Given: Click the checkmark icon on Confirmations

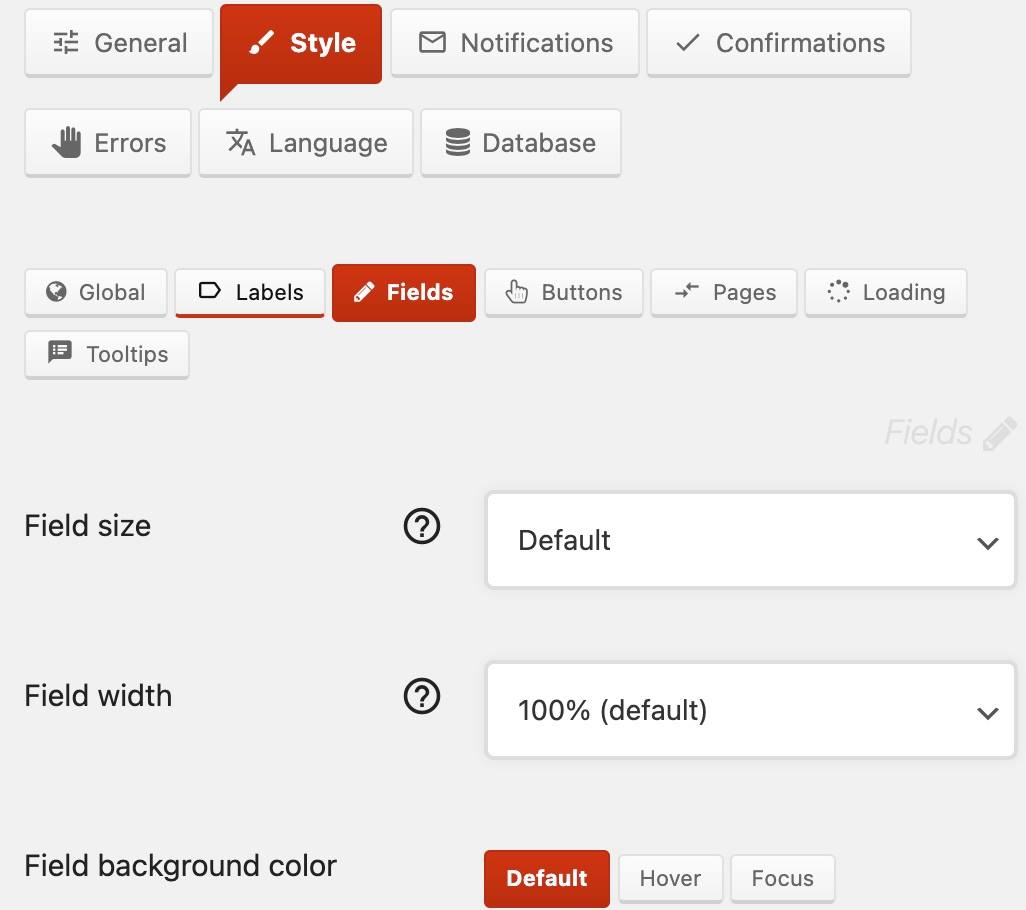Looking at the screenshot, I should (688, 43).
